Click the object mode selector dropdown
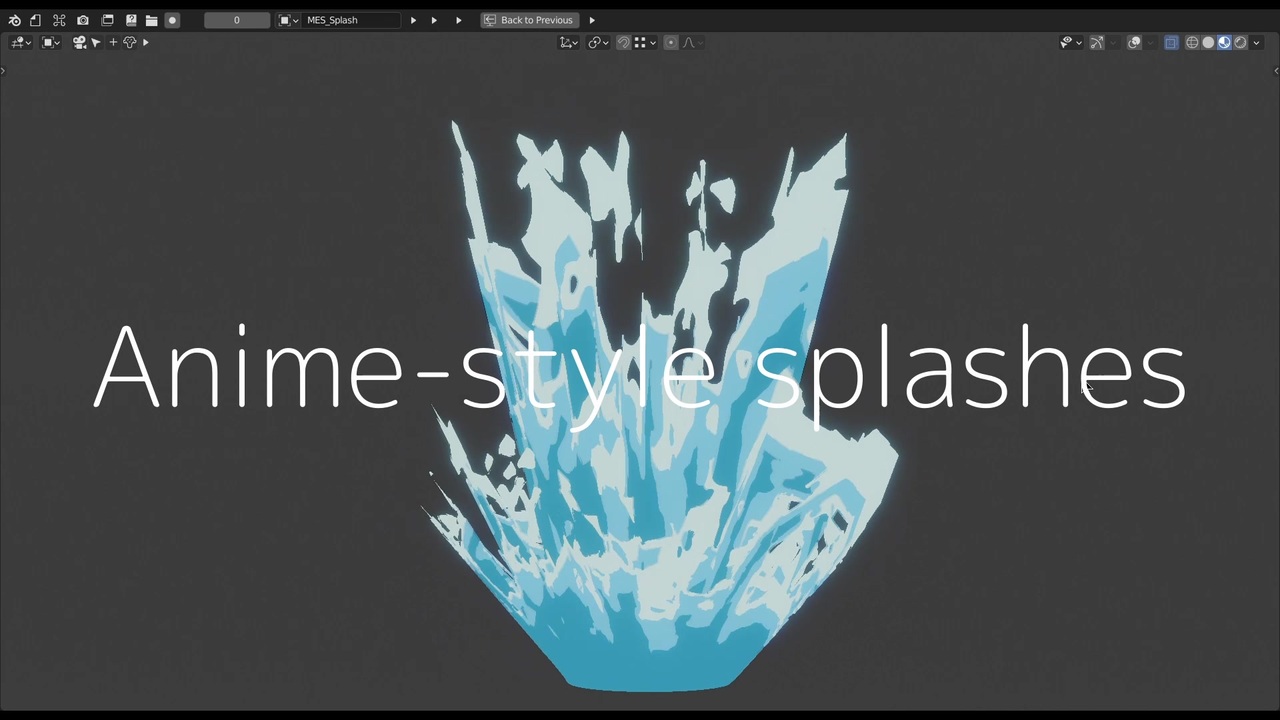The height and width of the screenshot is (720, 1280). (50, 42)
